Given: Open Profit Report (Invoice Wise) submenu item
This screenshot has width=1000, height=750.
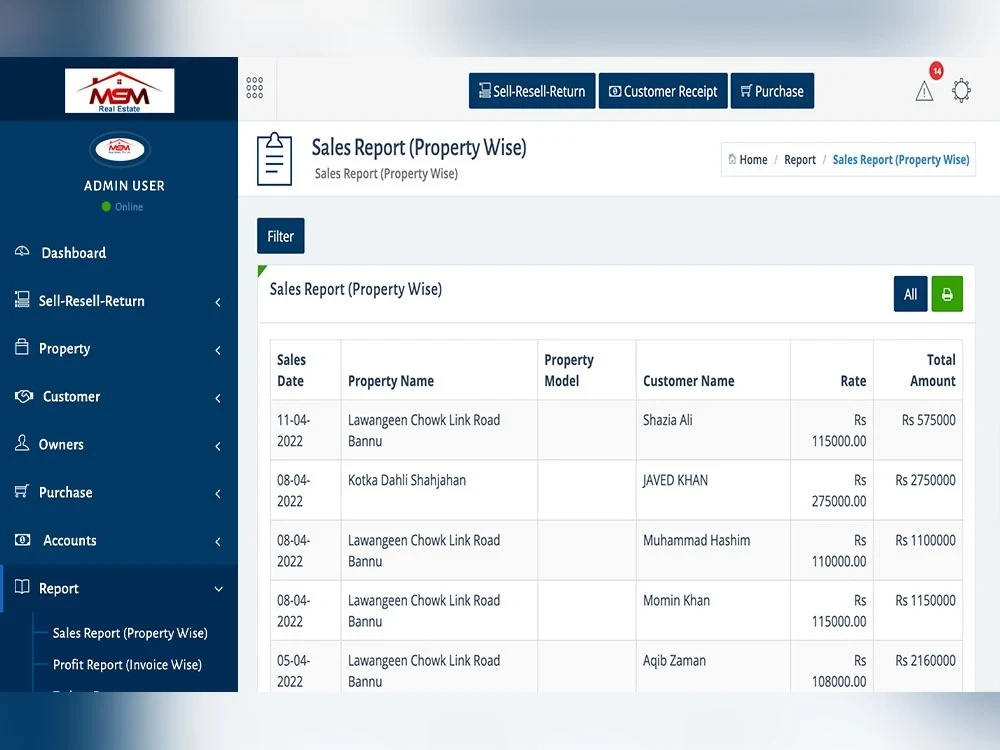Looking at the screenshot, I should pos(128,665).
